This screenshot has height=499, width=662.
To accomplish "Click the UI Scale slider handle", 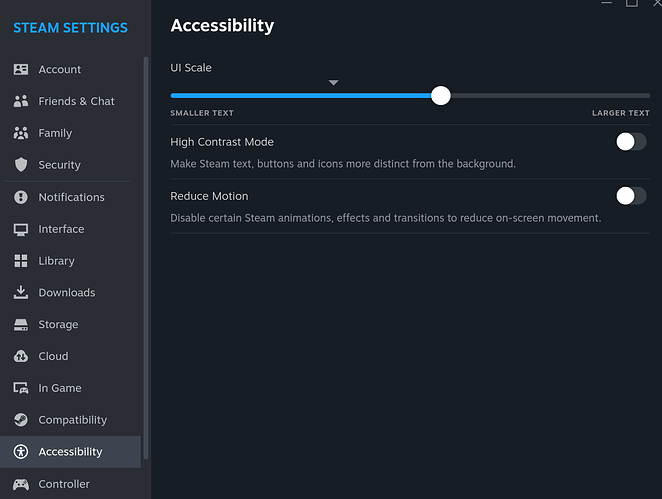I will tap(441, 96).
